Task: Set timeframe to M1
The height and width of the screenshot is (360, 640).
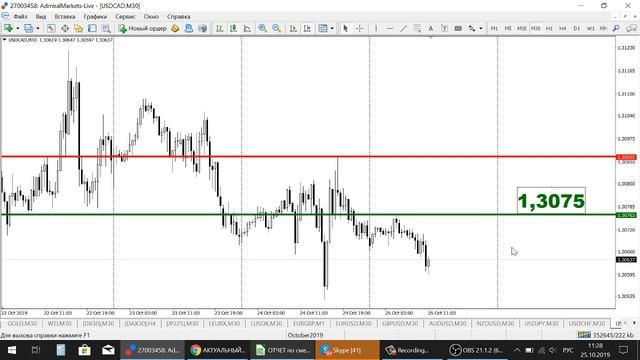Action: click(x=494, y=28)
